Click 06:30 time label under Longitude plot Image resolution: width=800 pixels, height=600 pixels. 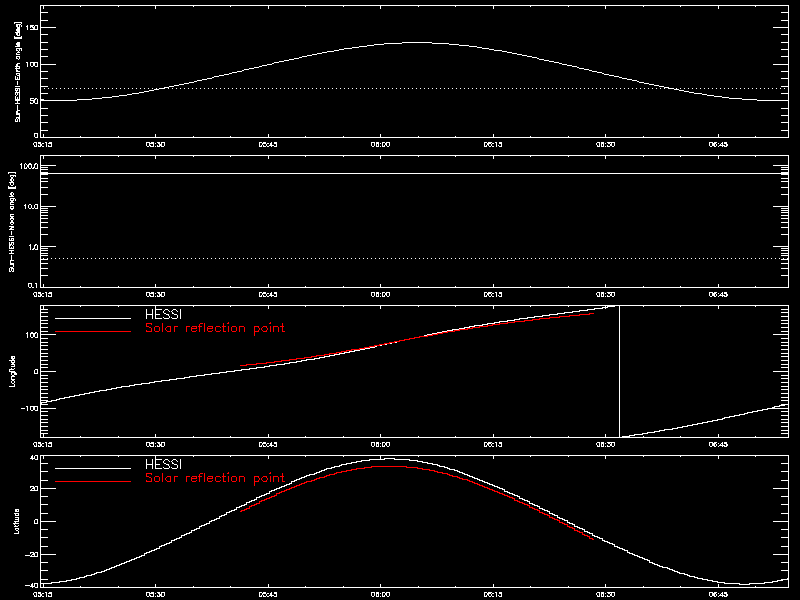[605, 444]
